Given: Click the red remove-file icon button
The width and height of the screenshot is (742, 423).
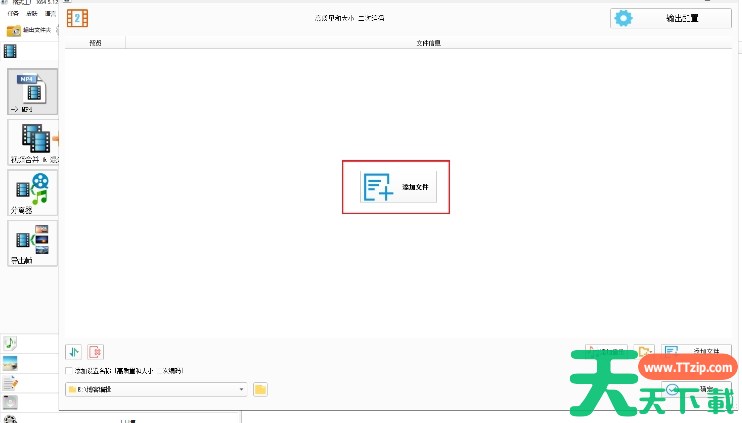Looking at the screenshot, I should (x=95, y=352).
